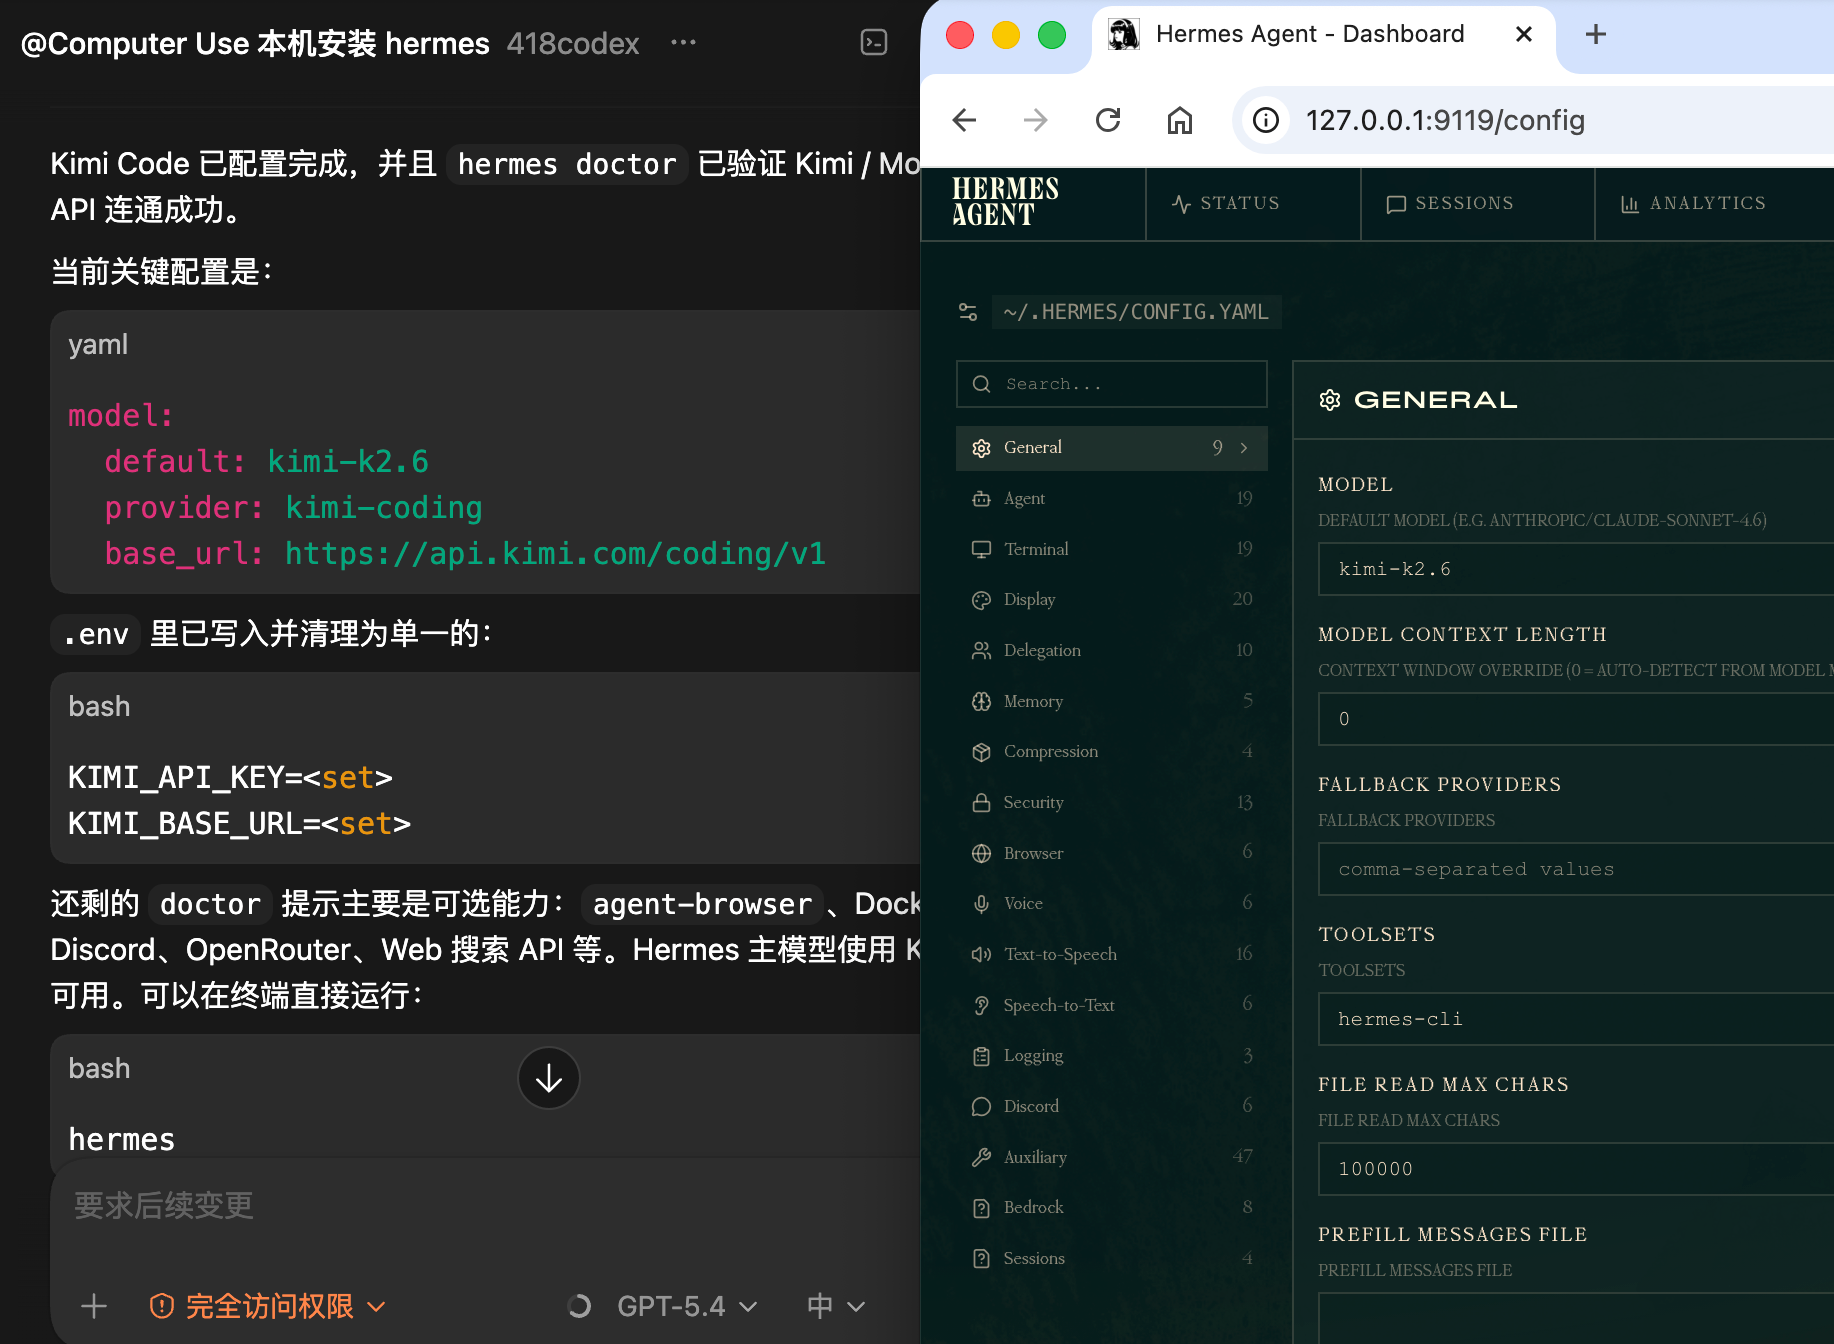Click the Memory brain icon in sidebar
Screen dimensions: 1834x1344
click(x=981, y=701)
